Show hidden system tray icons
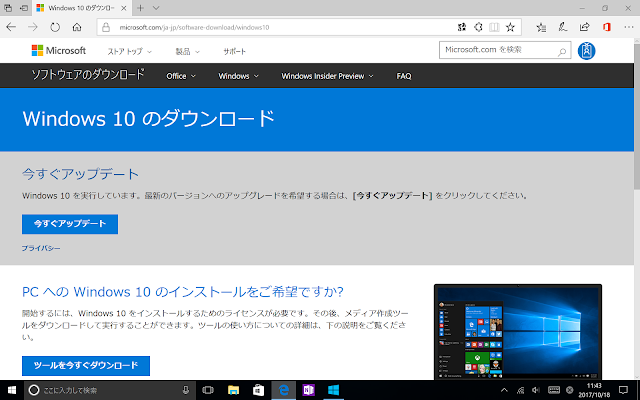 pyautogui.click(x=504, y=390)
